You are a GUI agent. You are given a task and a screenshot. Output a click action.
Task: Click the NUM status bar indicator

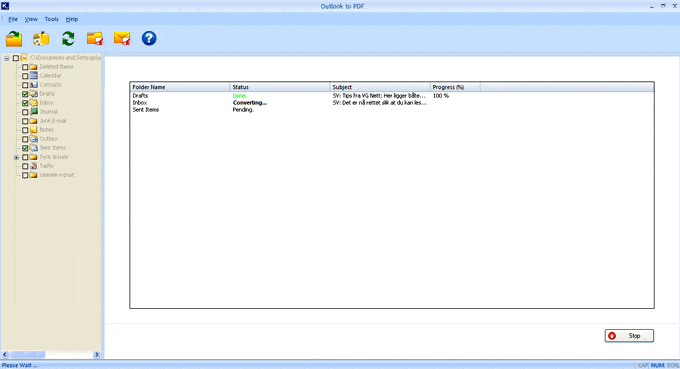click(657, 366)
